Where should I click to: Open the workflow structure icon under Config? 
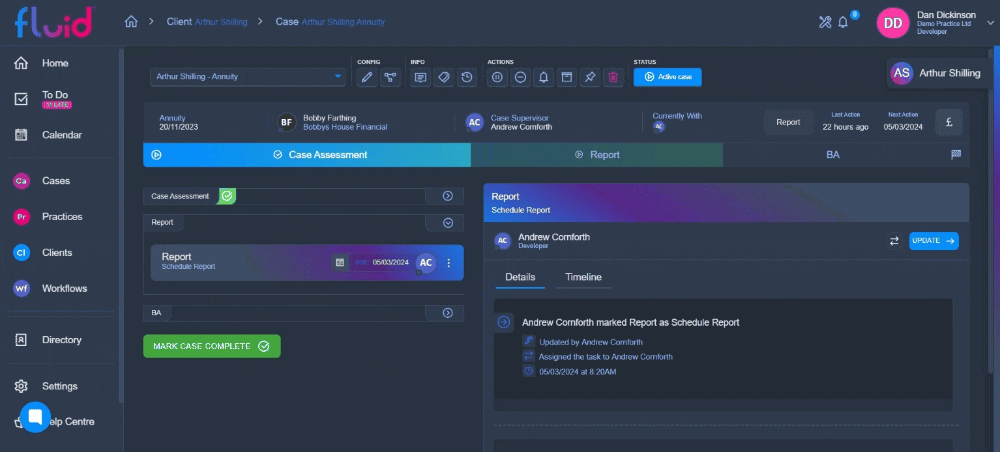click(390, 77)
